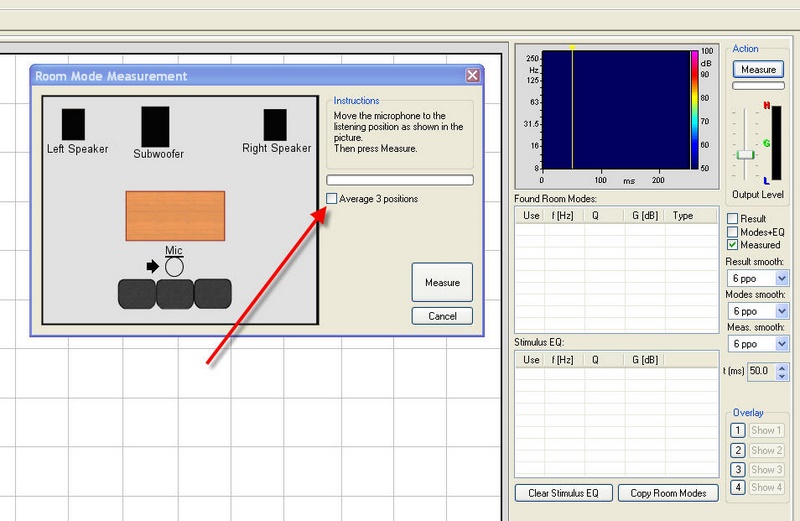The image size is (800, 521).
Task: Uncheck the Measured checkbox
Action: [x=732, y=245]
